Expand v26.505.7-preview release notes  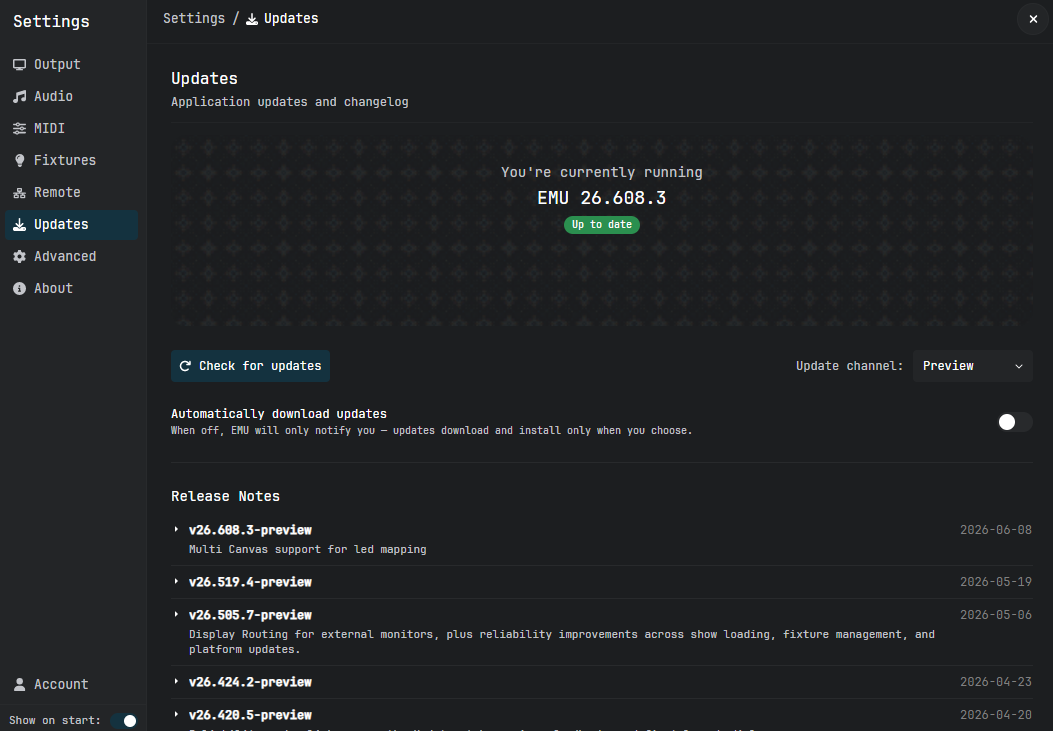tap(177, 614)
